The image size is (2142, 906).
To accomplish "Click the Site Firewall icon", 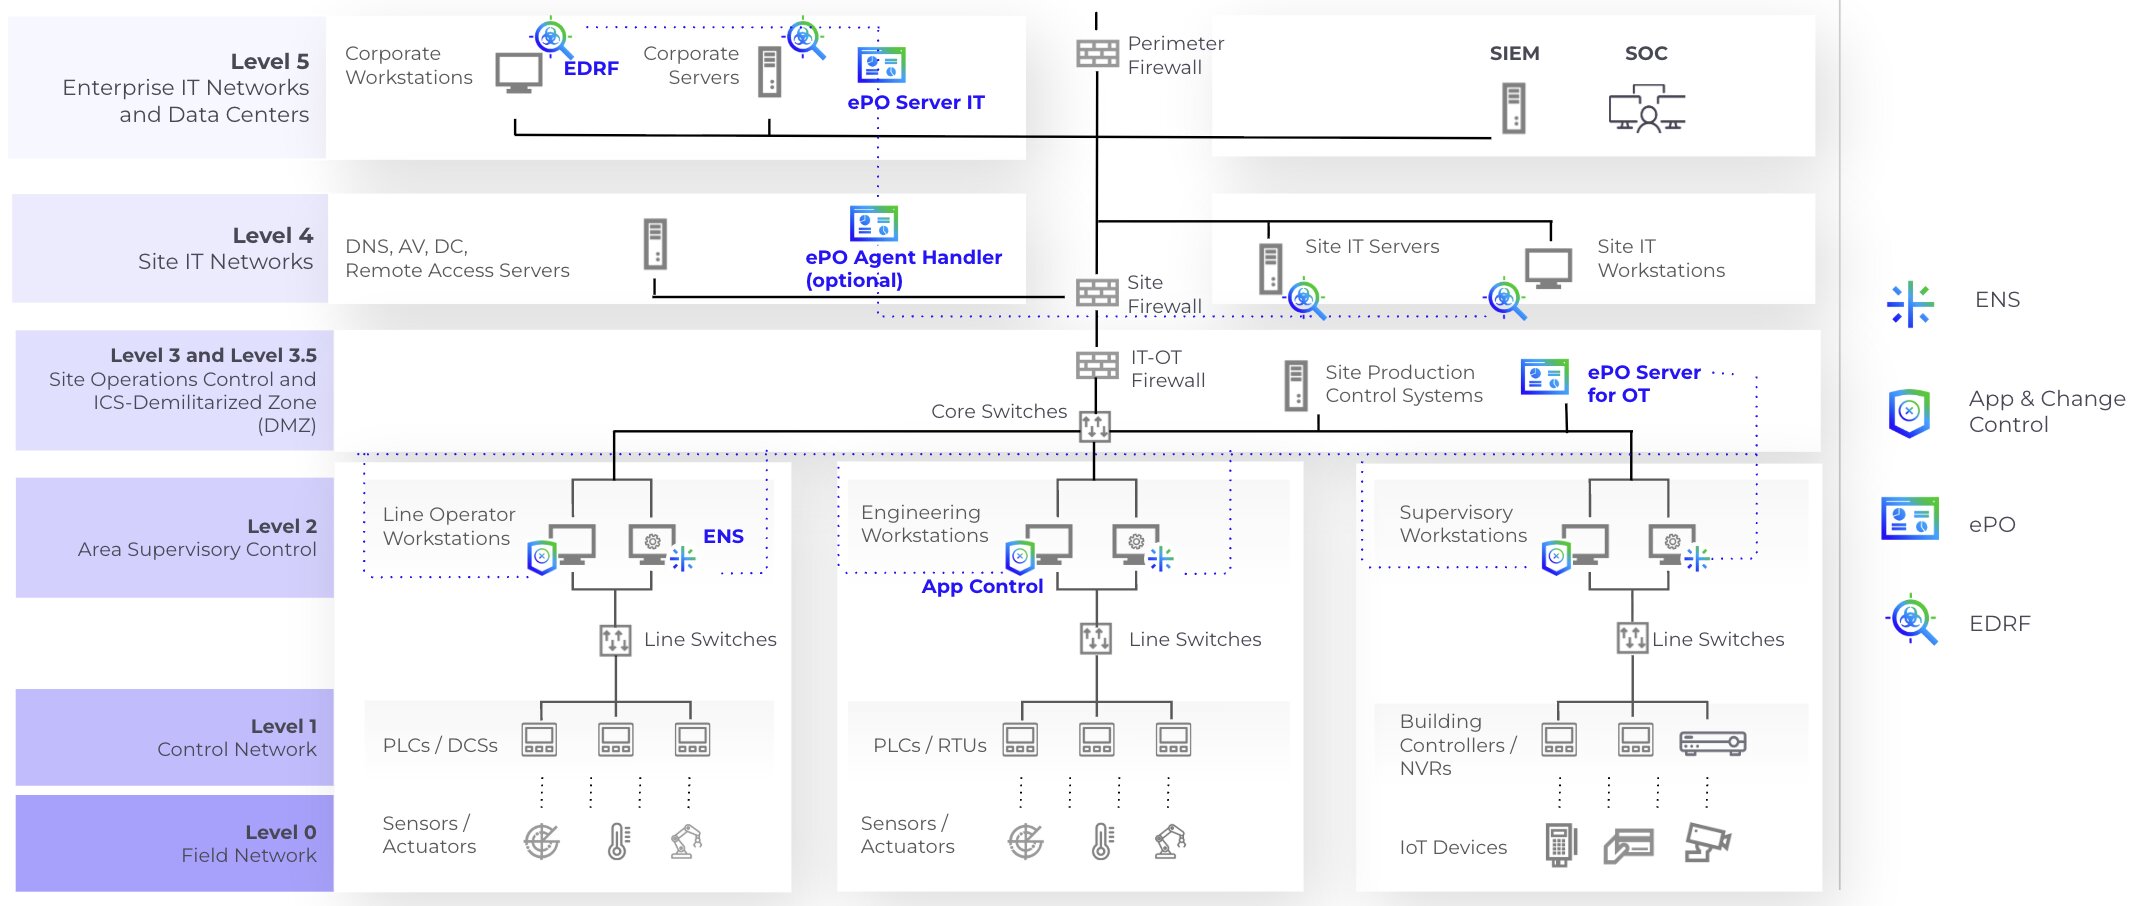I will click(1097, 292).
